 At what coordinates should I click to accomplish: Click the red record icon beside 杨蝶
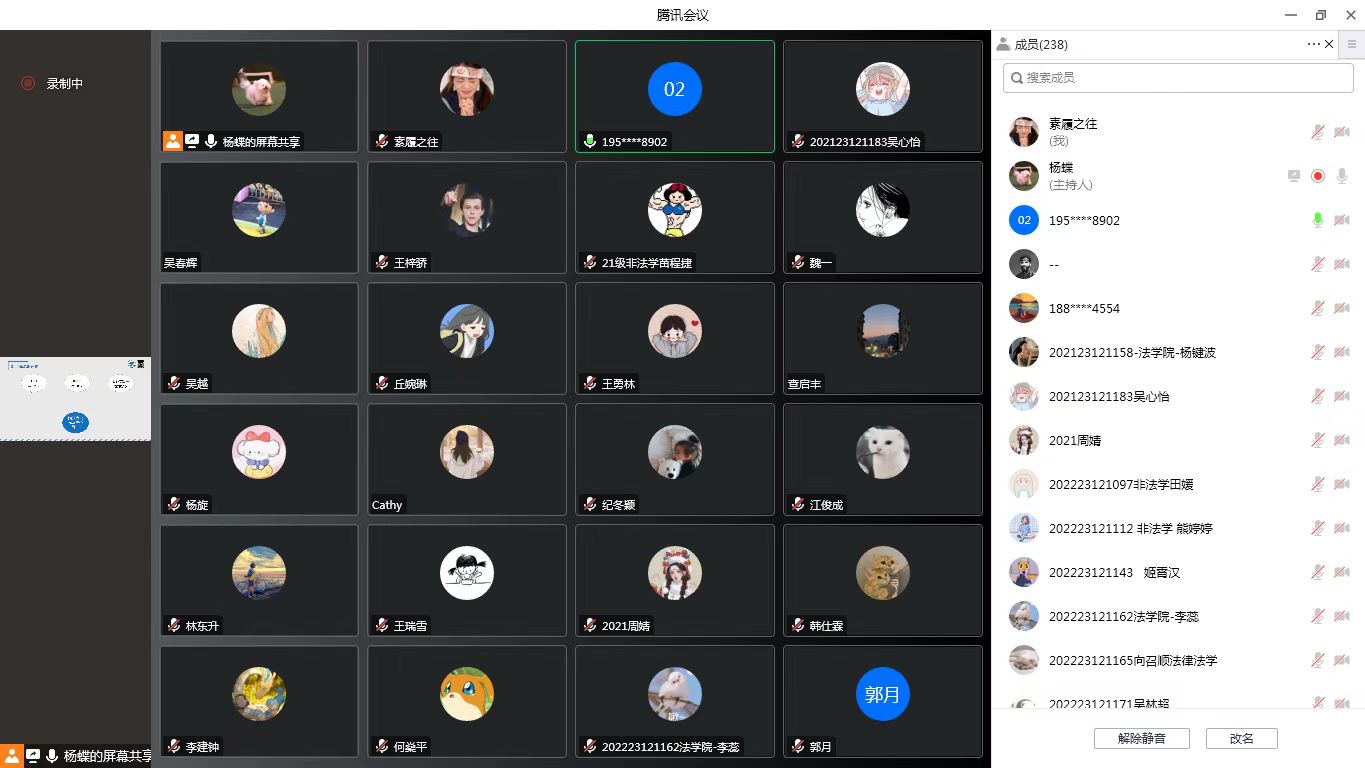coord(1318,176)
